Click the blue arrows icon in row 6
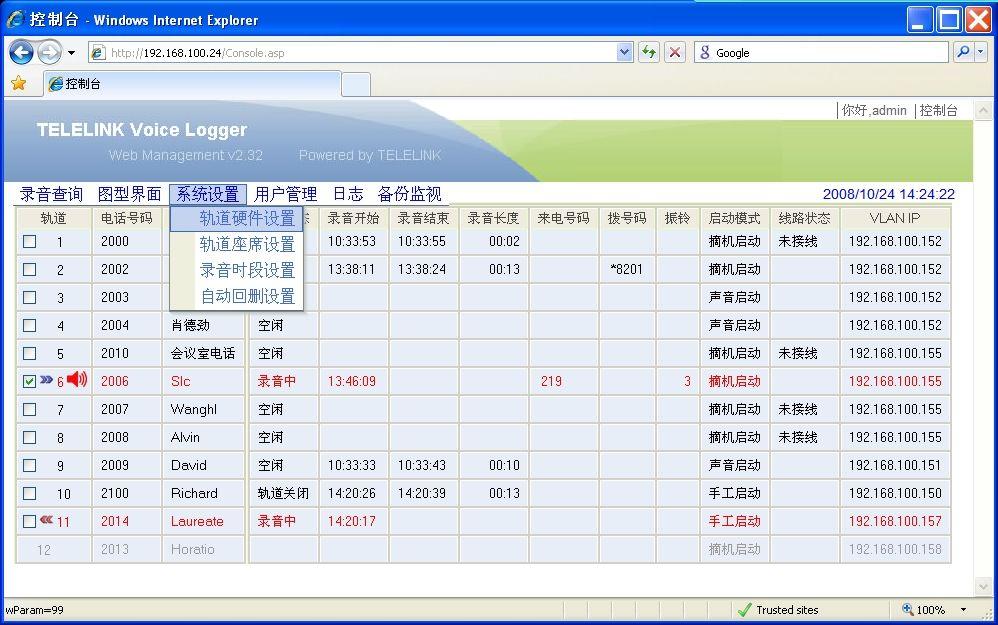Image resolution: width=998 pixels, height=625 pixels. tap(46, 379)
